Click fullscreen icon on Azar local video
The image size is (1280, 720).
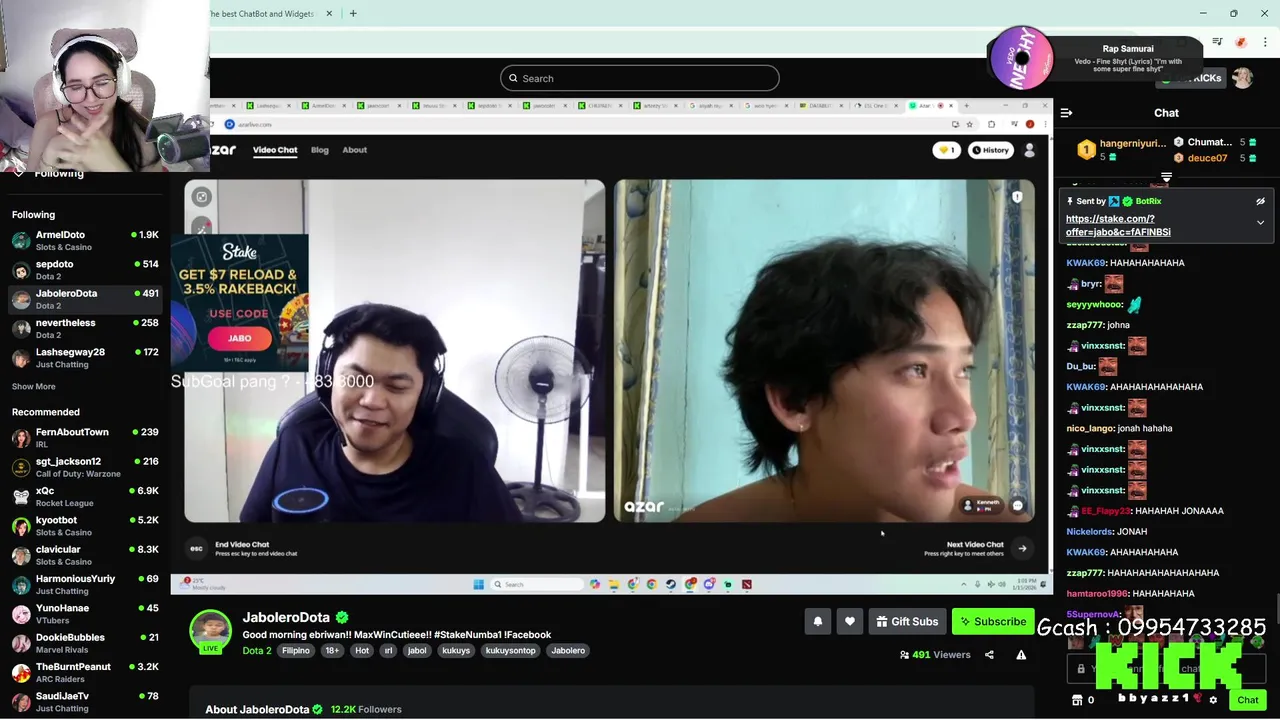point(202,197)
